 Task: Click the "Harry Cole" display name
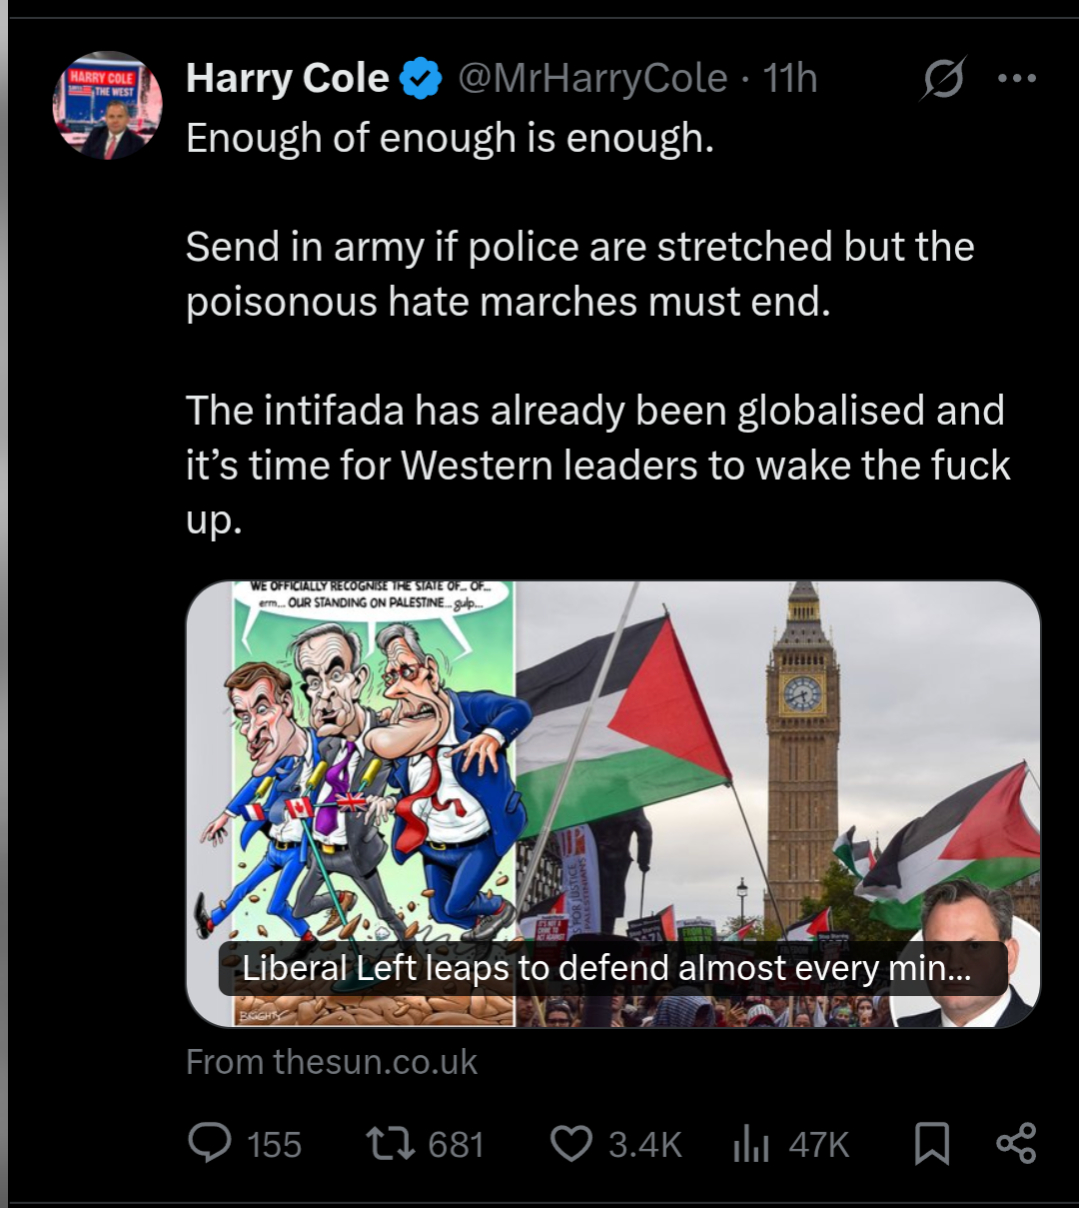tap(287, 78)
